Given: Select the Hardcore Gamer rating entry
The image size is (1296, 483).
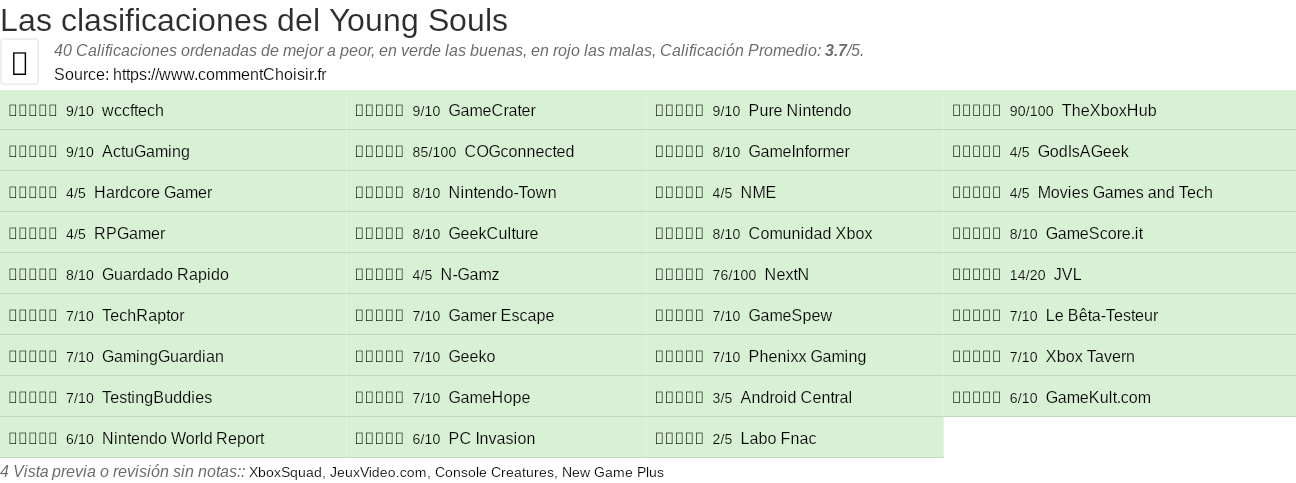Looking at the screenshot, I should 152,193.
